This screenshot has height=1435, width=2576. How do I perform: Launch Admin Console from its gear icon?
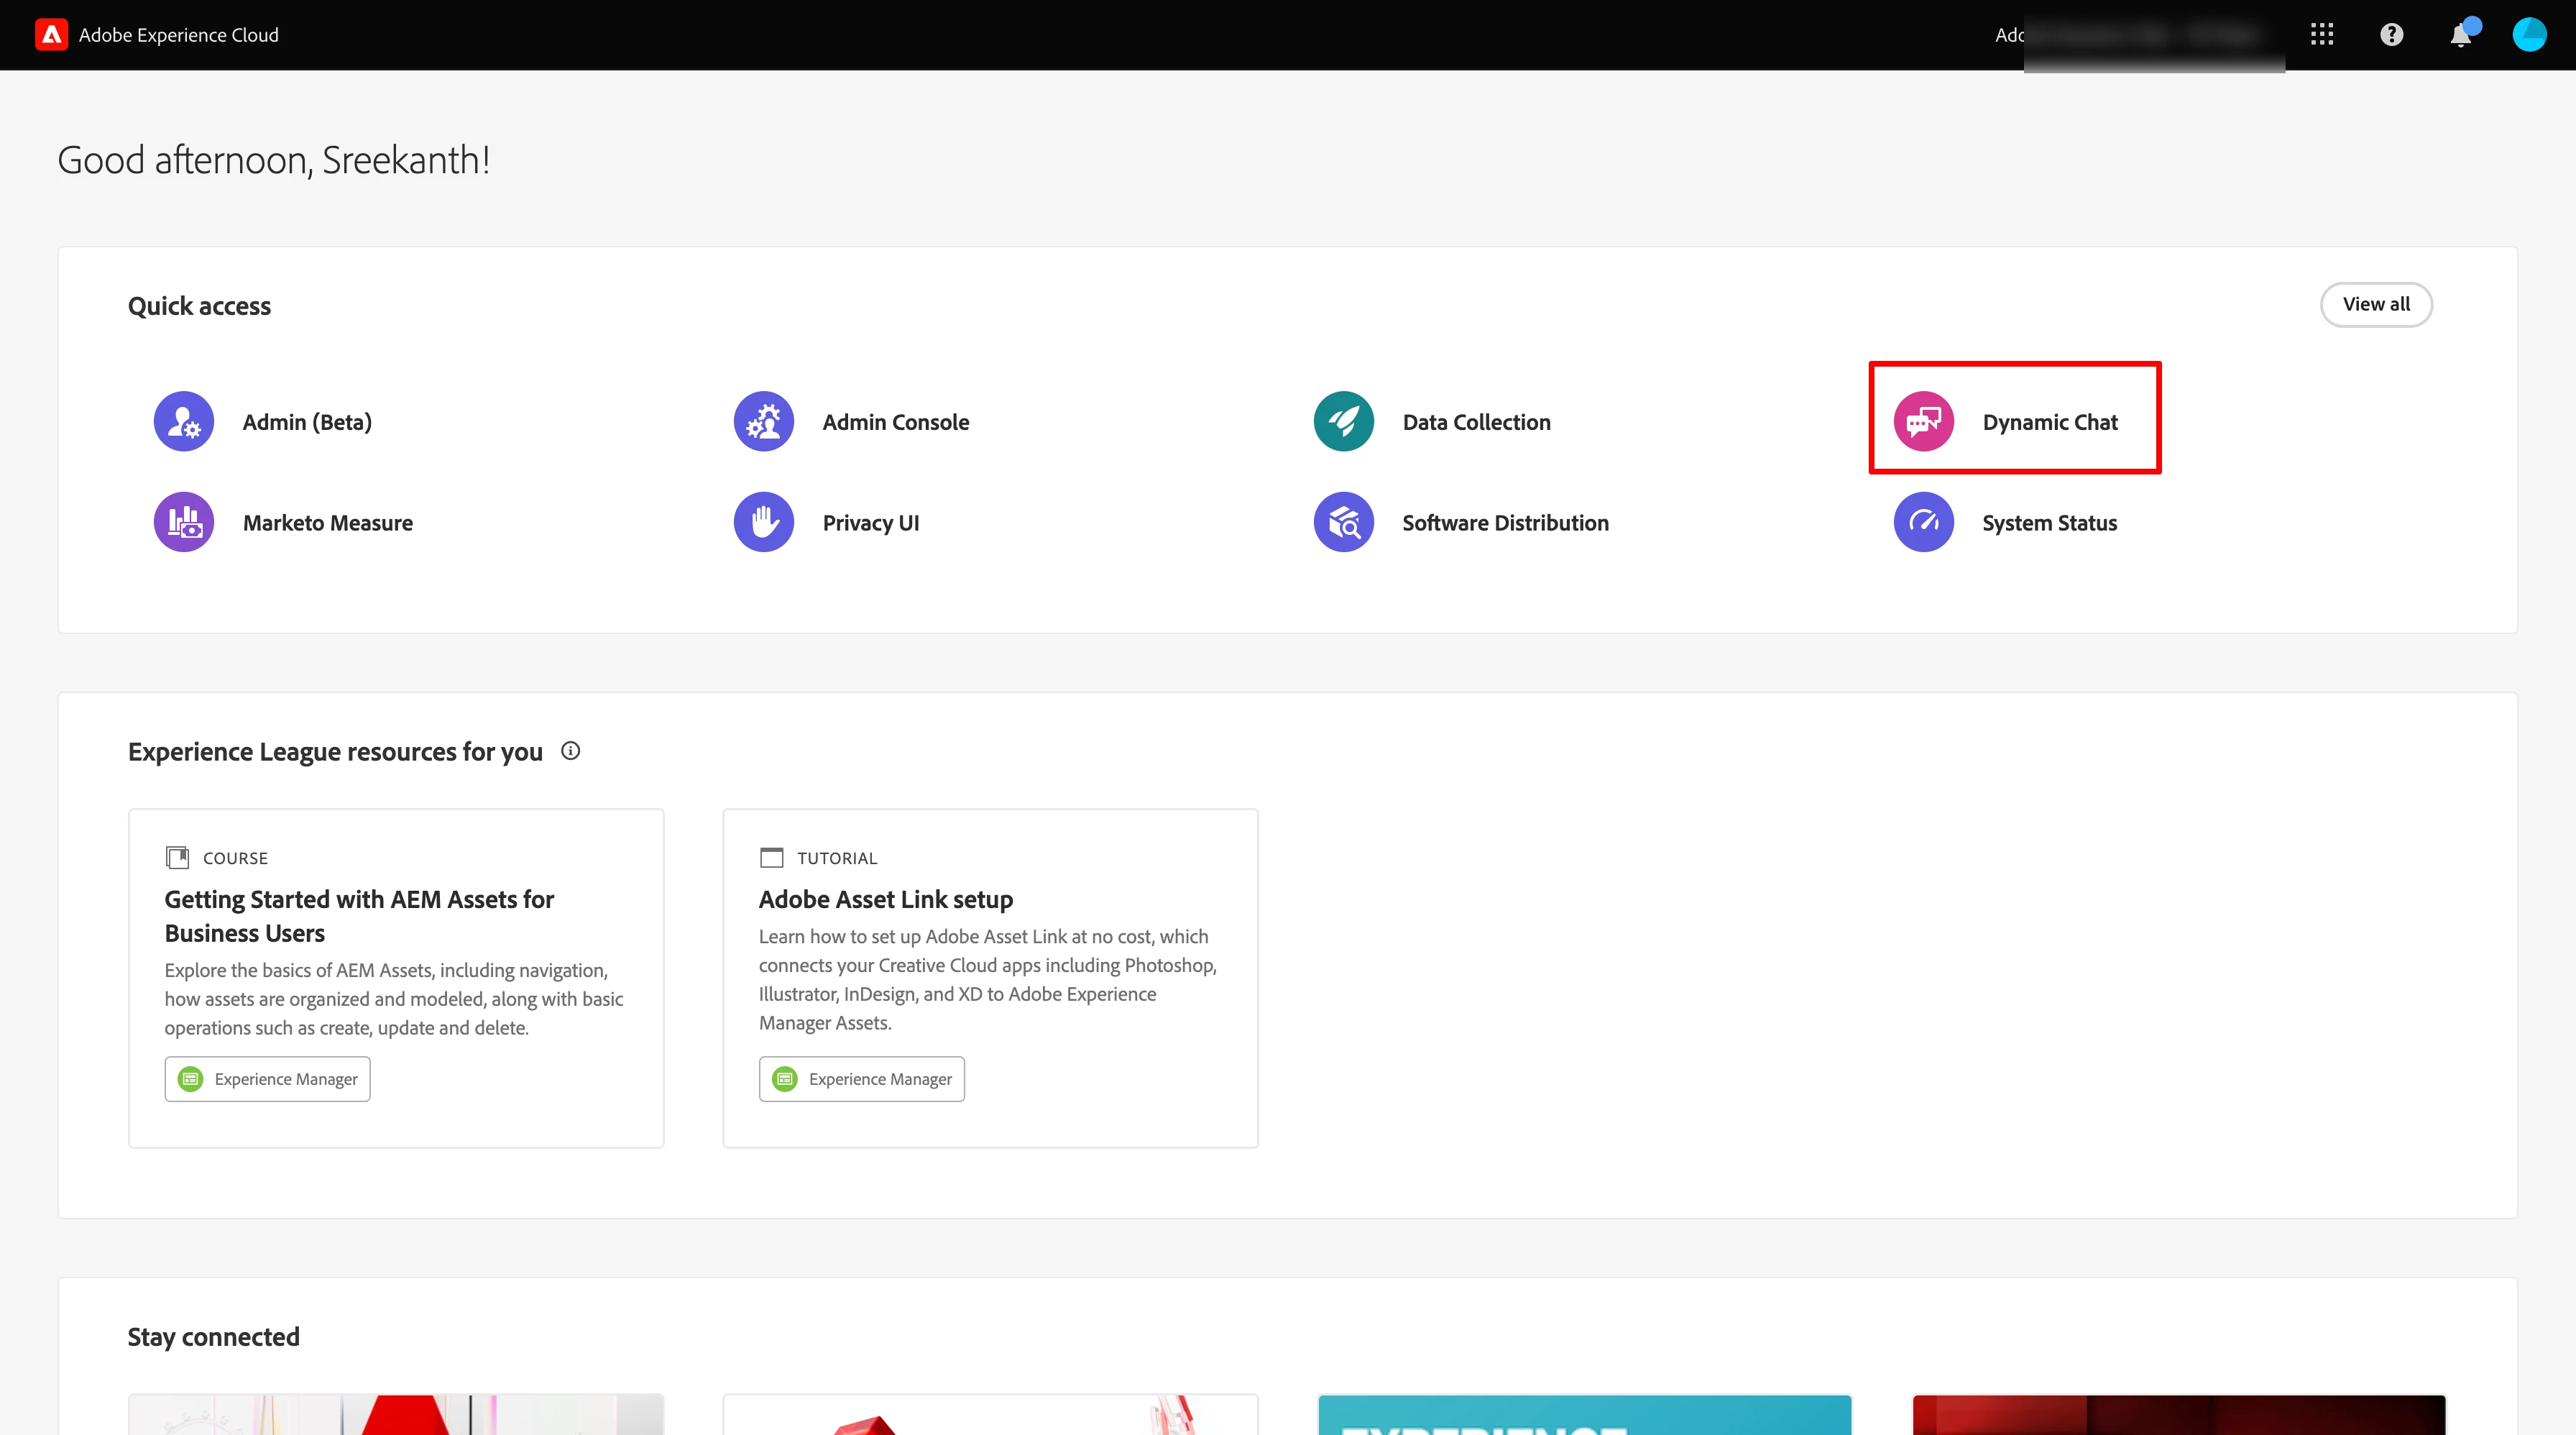(x=763, y=421)
